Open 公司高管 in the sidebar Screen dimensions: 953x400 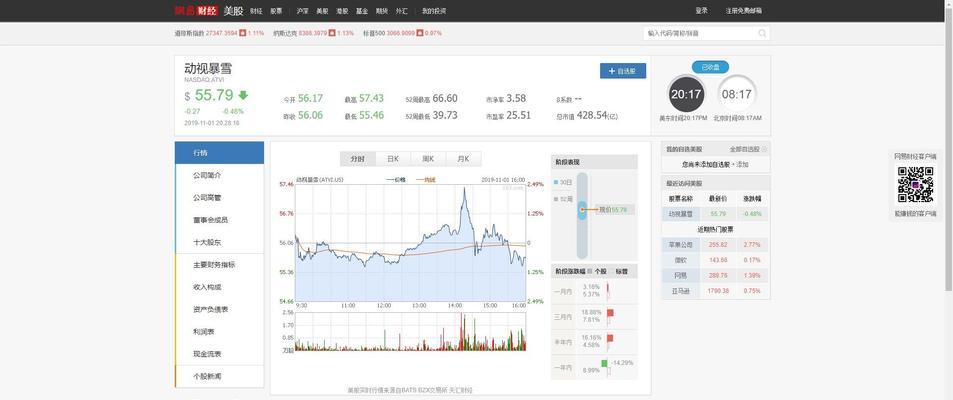click(219, 198)
